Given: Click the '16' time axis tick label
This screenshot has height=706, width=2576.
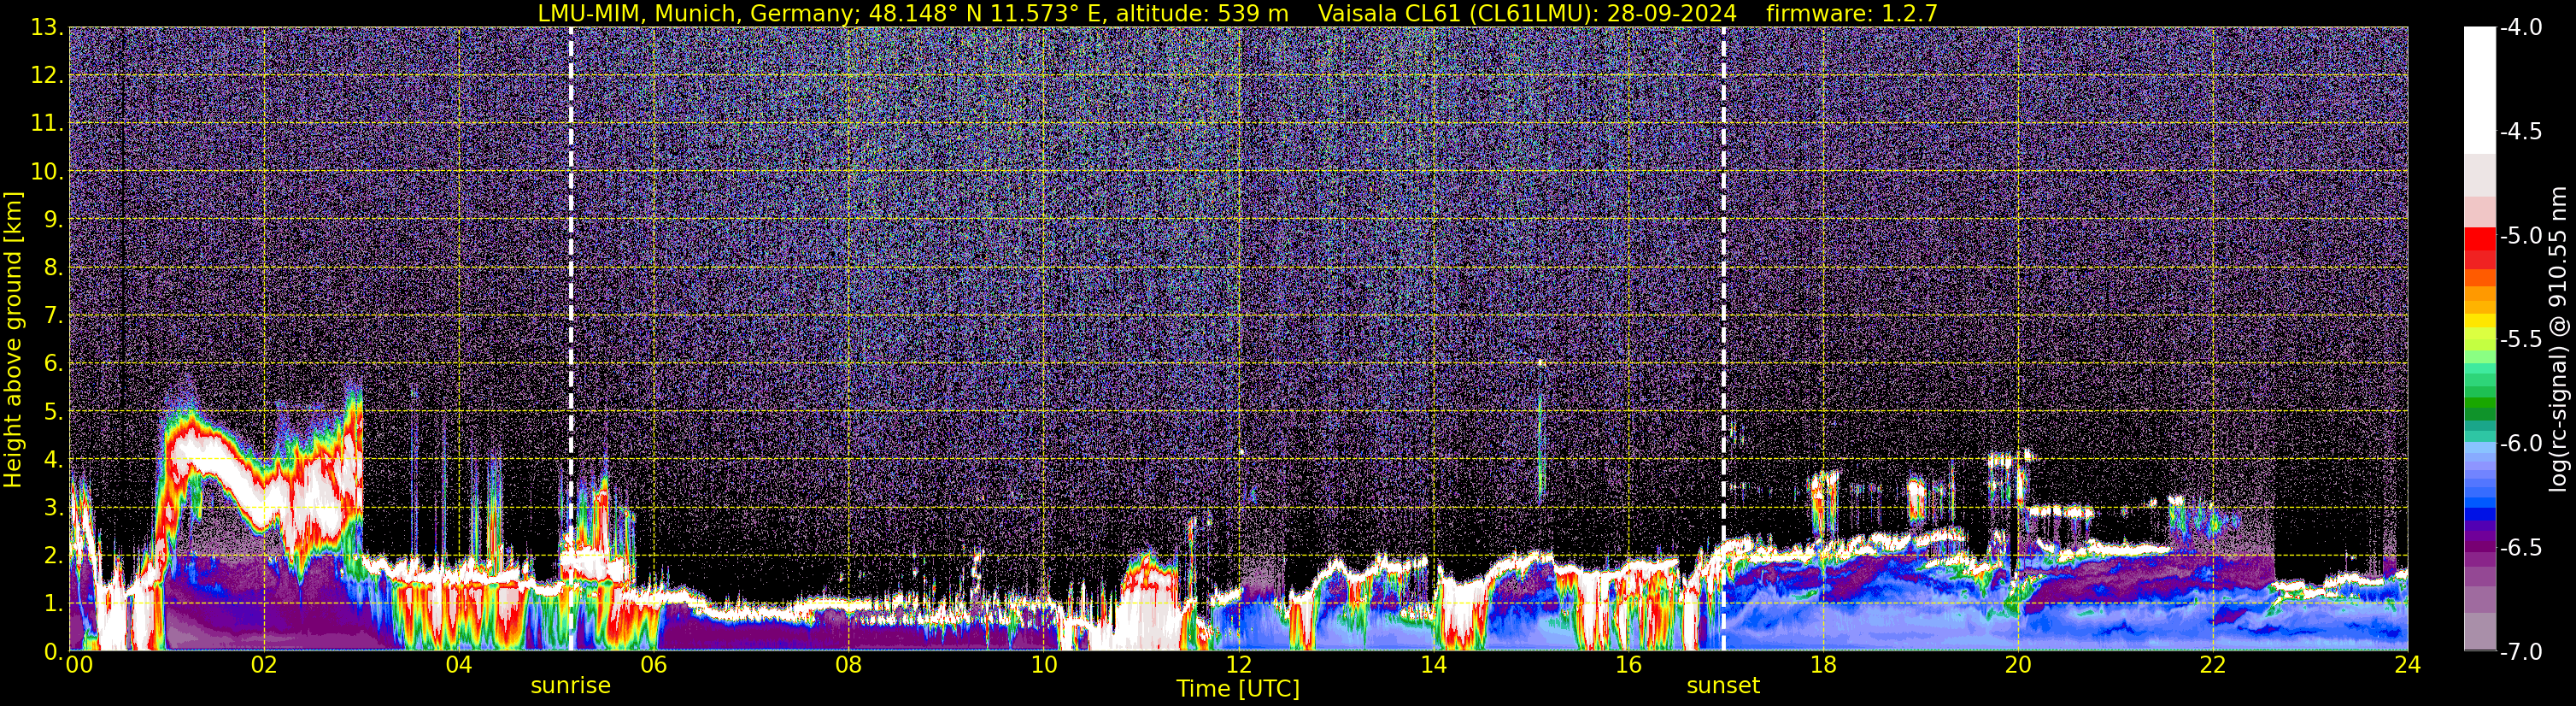Looking at the screenshot, I should pyautogui.click(x=1628, y=664).
